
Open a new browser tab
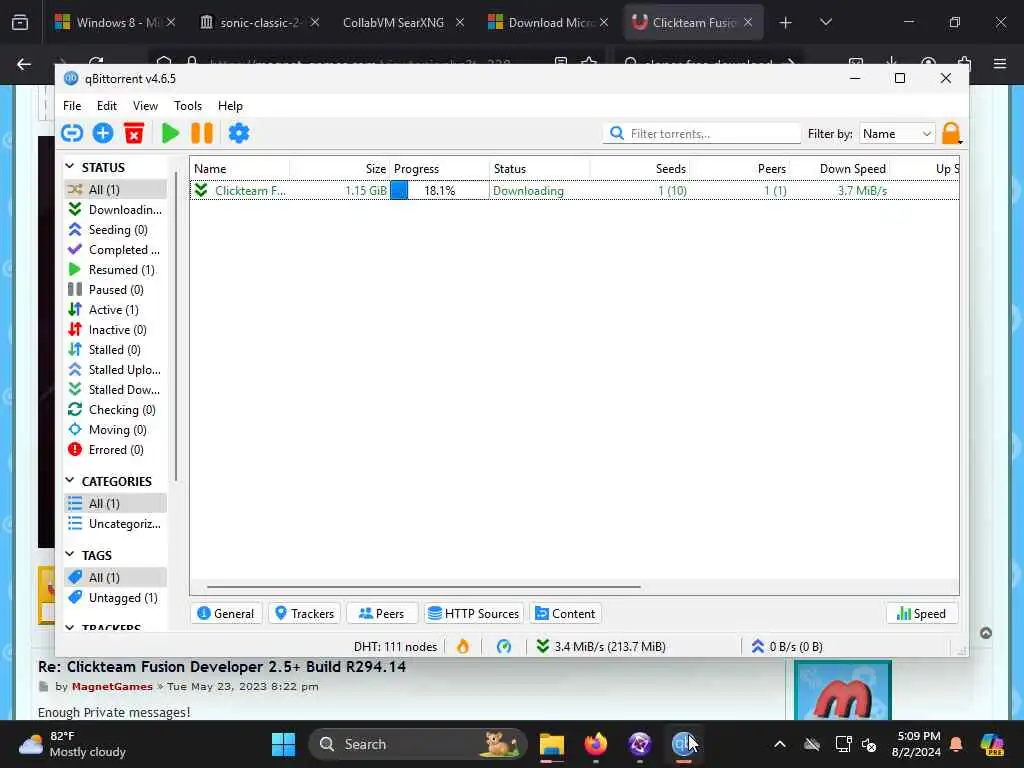786,22
